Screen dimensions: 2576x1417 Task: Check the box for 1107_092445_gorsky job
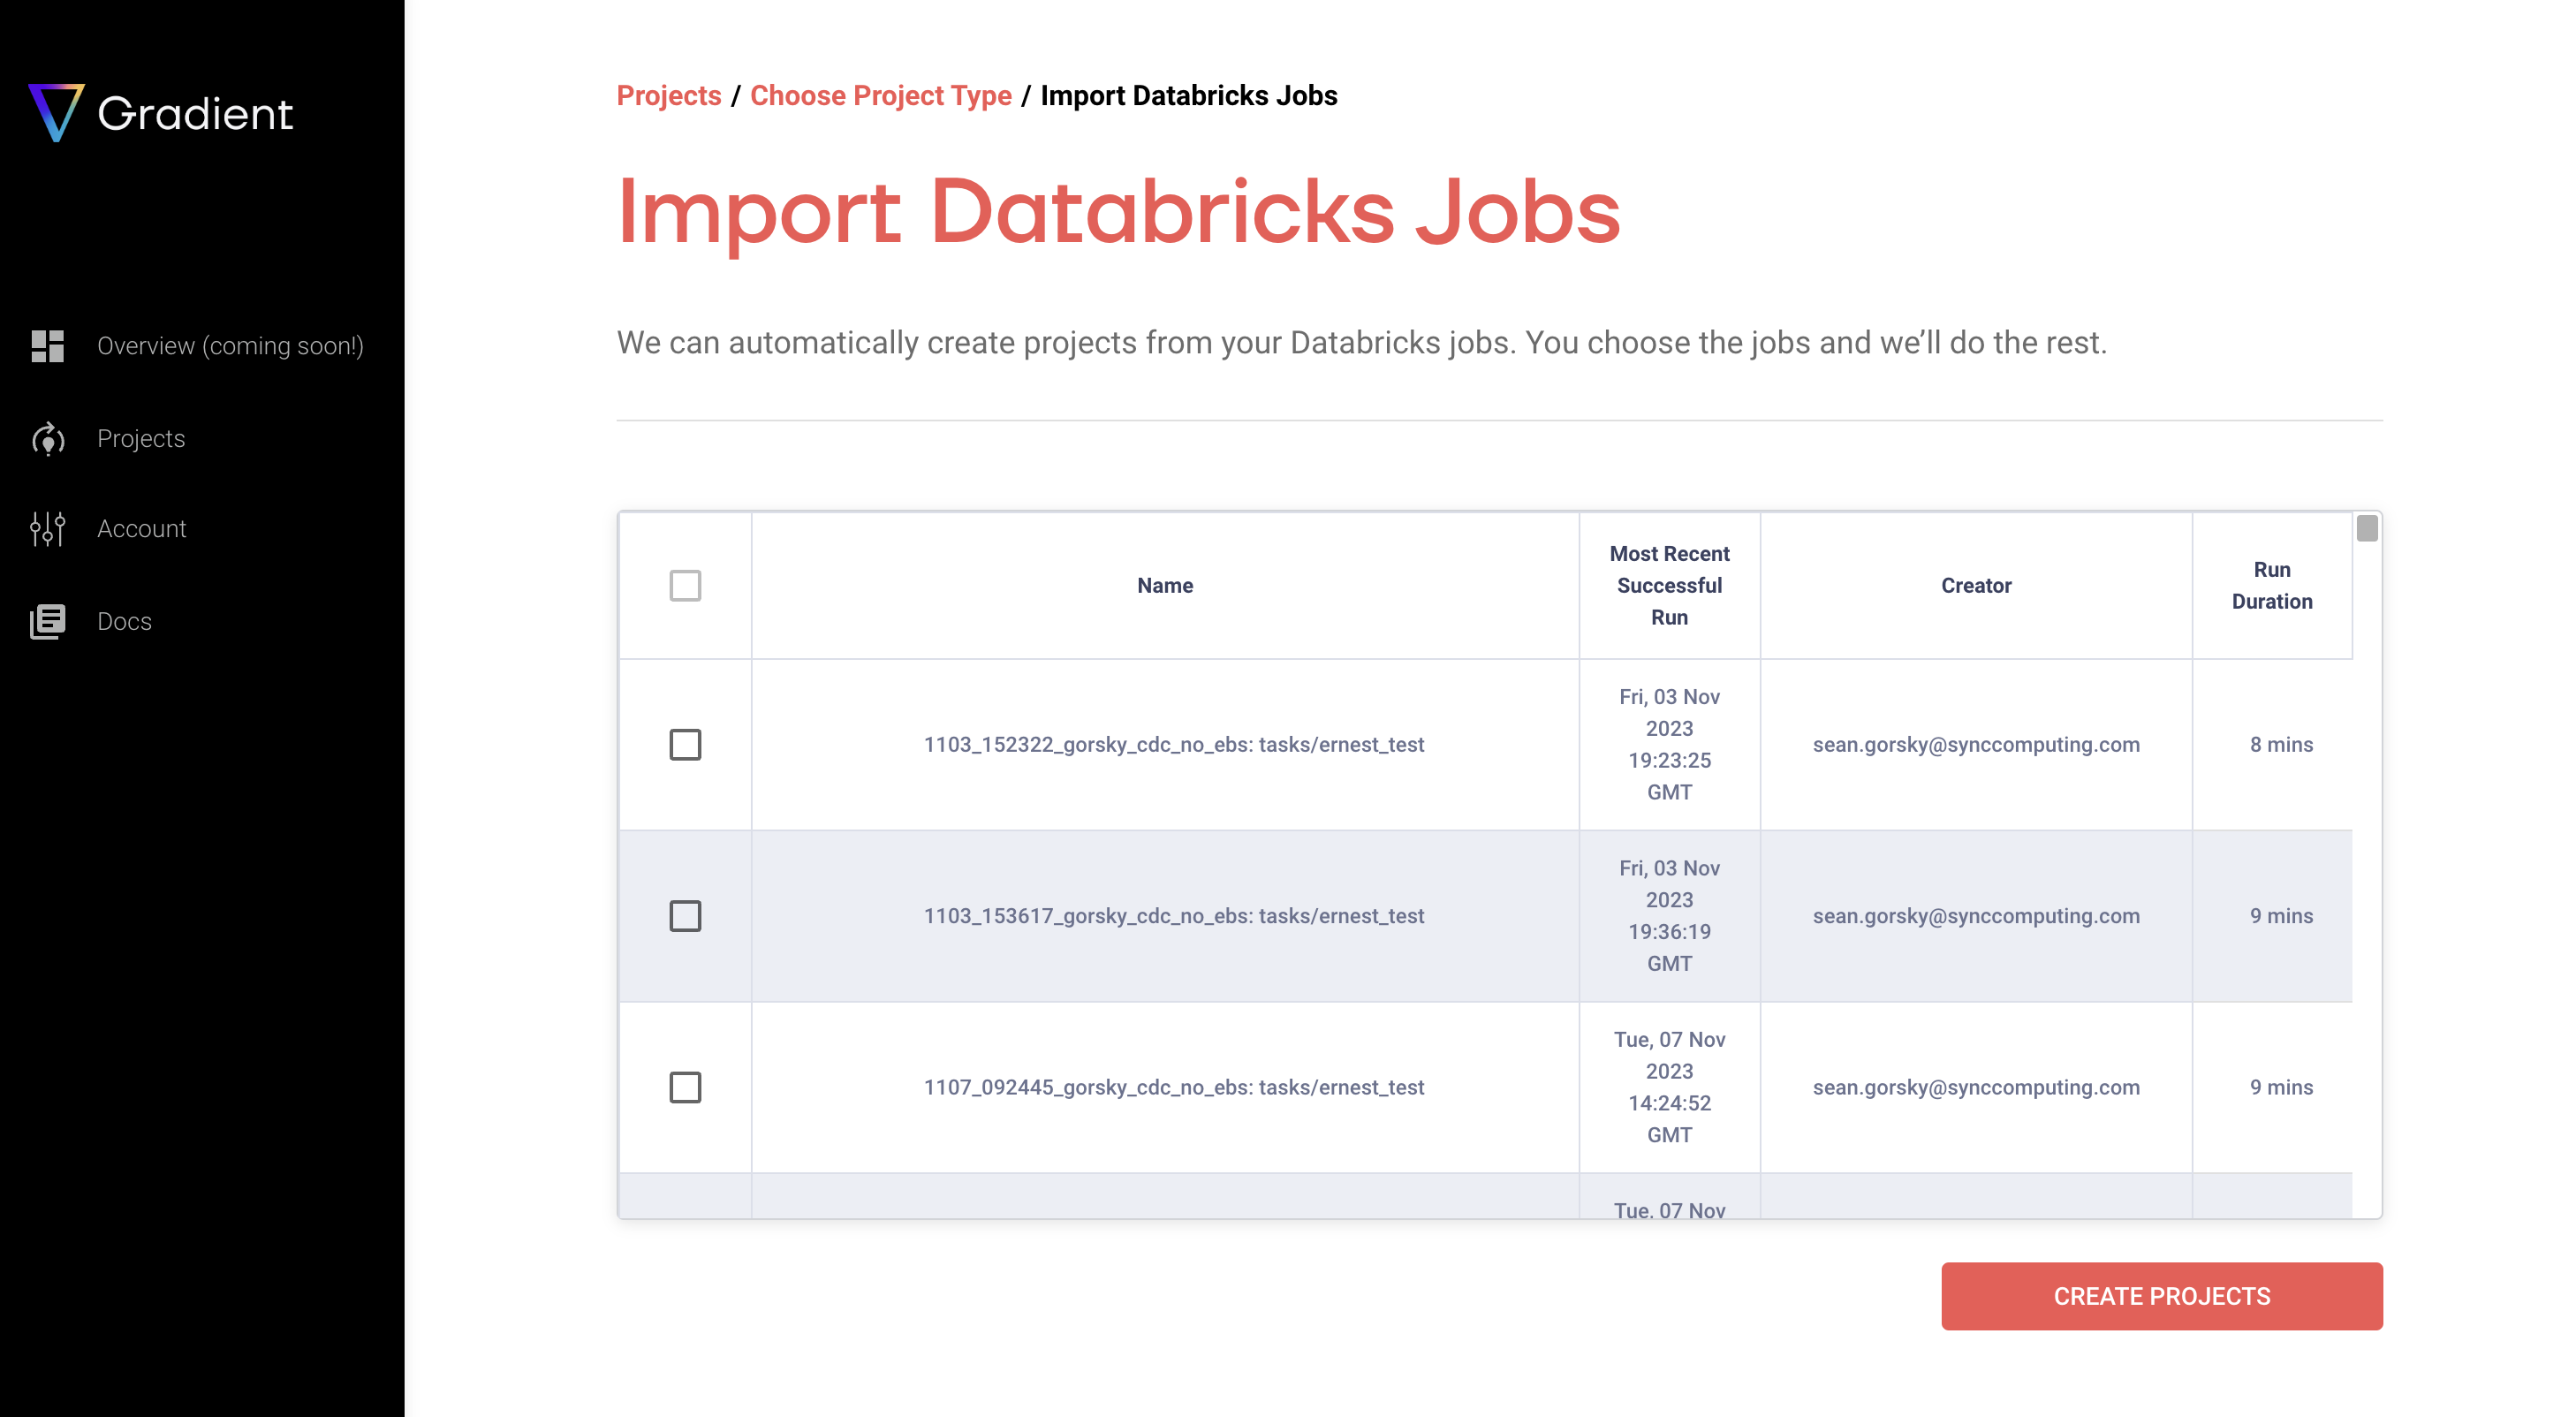click(685, 1087)
